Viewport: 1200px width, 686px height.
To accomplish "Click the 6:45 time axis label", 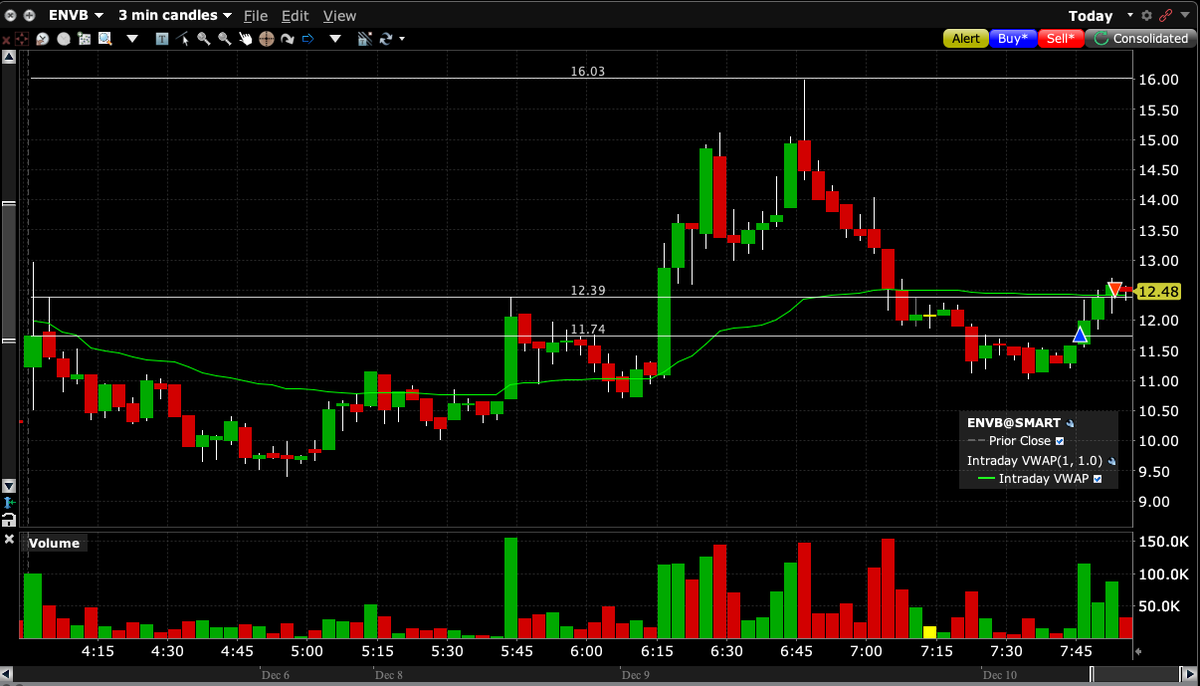I will click(x=796, y=651).
